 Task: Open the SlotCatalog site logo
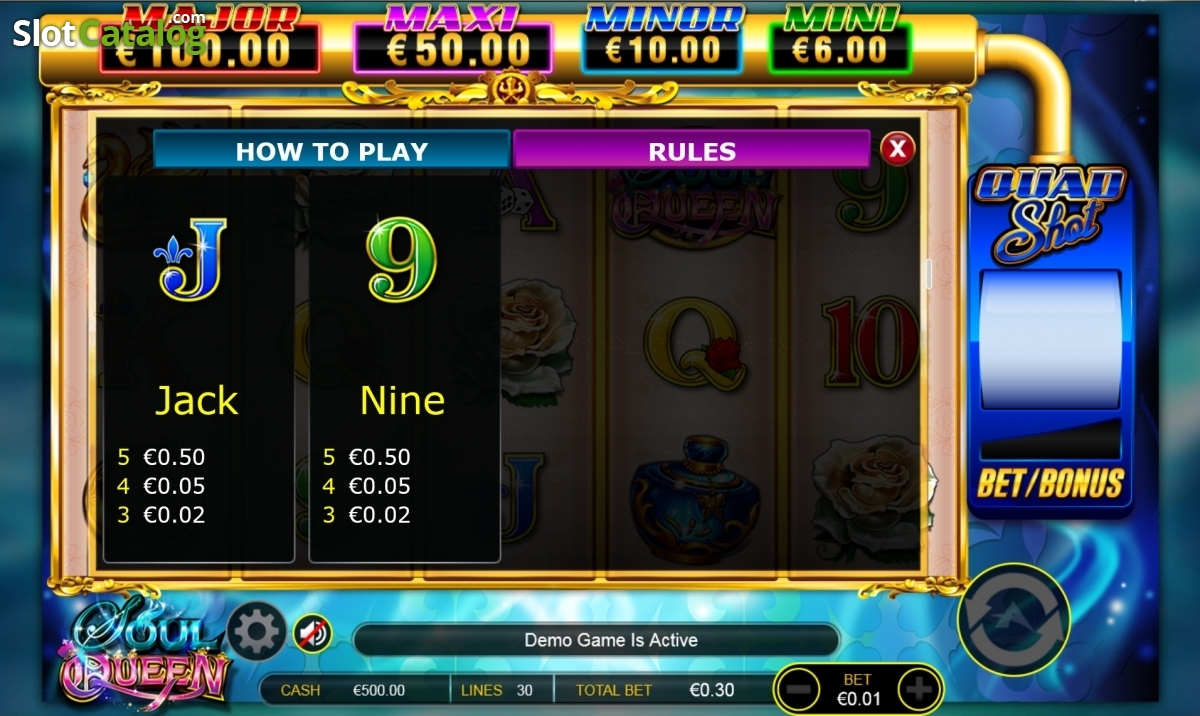109,31
